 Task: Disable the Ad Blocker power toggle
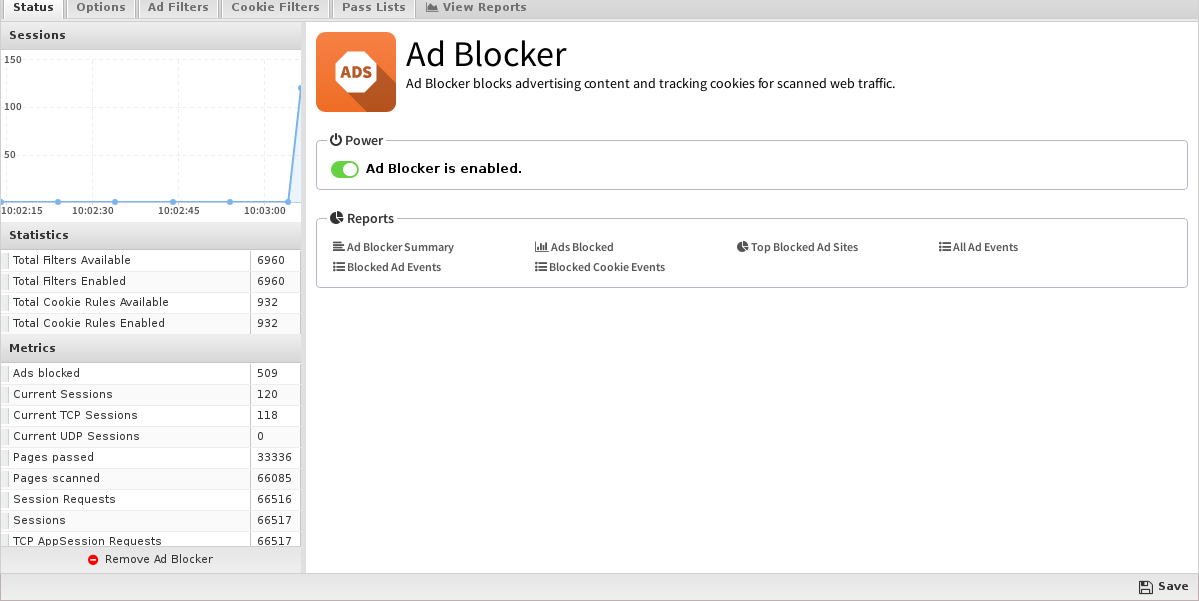click(x=345, y=169)
